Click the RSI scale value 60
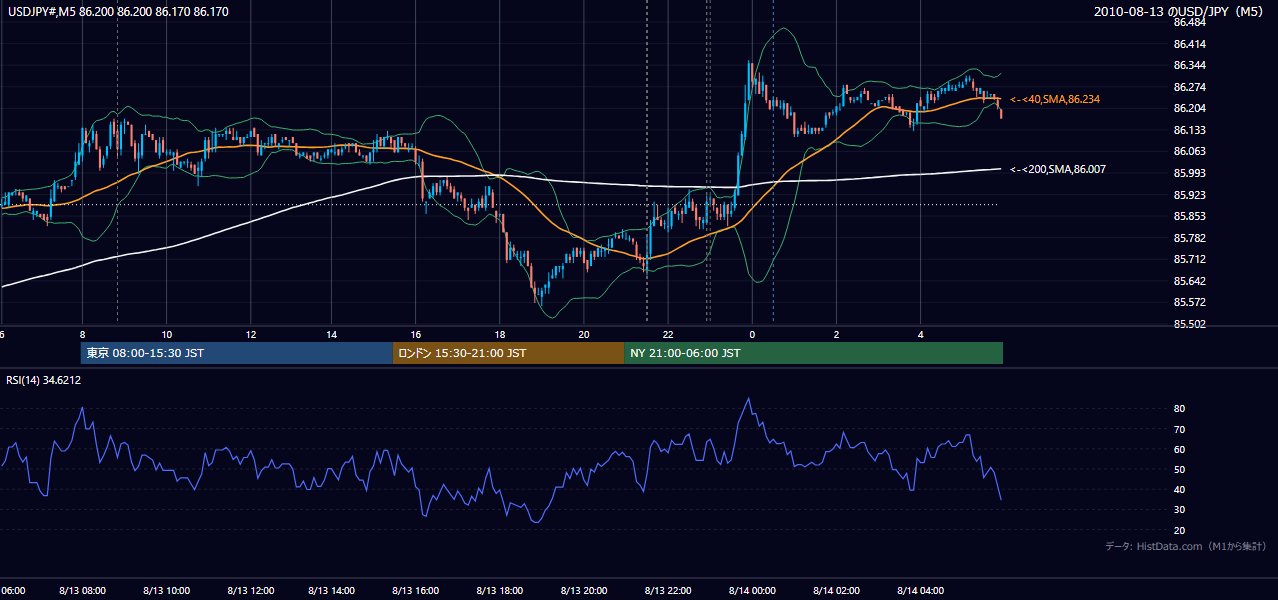Image resolution: width=1278 pixels, height=600 pixels. [x=1179, y=449]
